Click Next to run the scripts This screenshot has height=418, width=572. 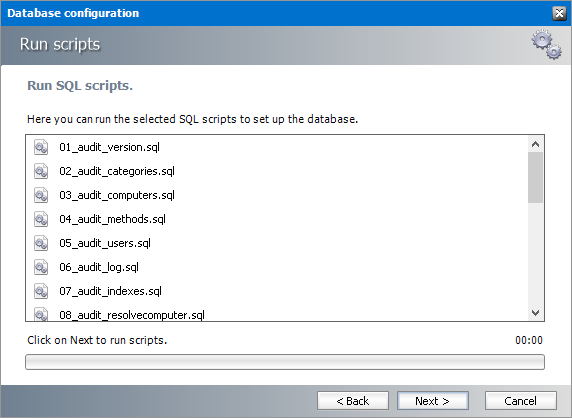(x=433, y=401)
